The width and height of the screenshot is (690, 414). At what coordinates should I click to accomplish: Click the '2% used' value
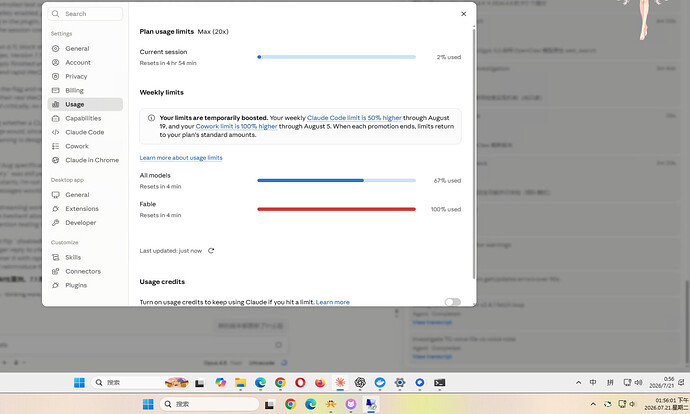tap(449, 57)
